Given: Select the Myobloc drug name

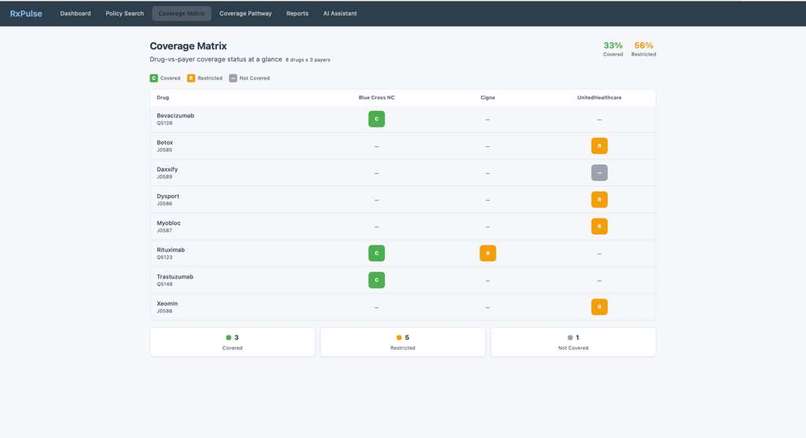Looking at the screenshot, I should [169, 223].
